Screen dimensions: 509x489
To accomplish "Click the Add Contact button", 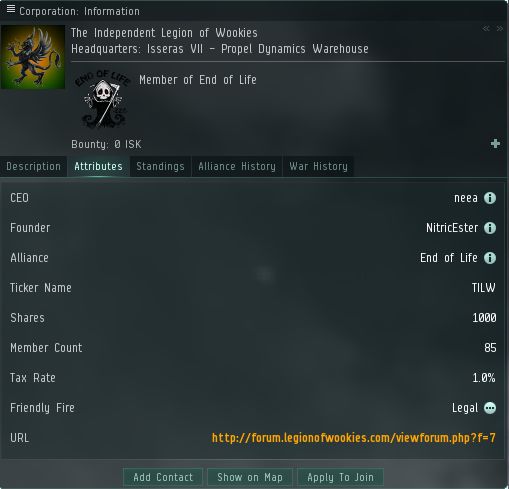I will tap(163, 477).
